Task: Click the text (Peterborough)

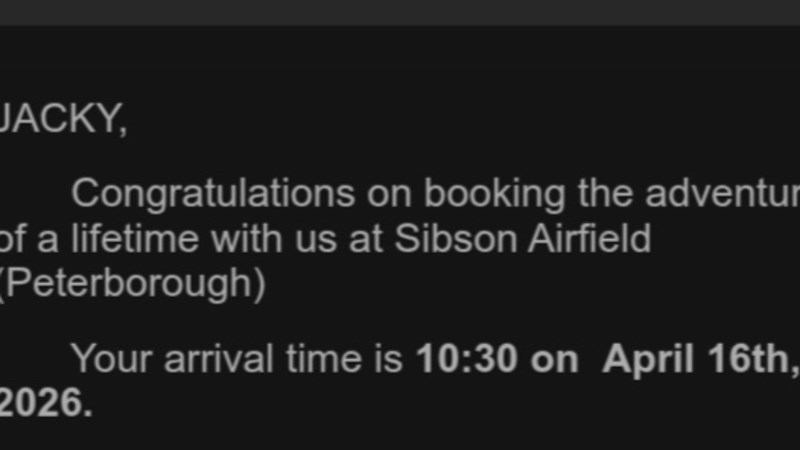Action: point(130,286)
